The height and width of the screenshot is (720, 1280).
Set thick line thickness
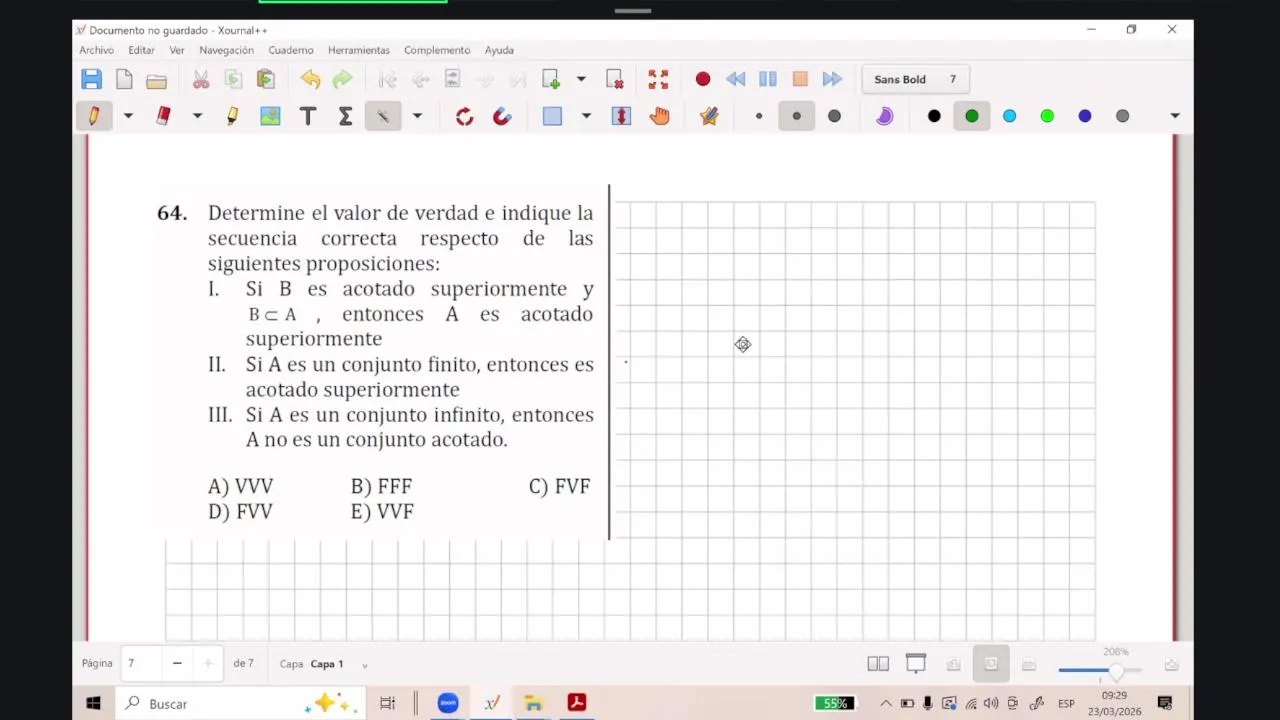click(834, 116)
